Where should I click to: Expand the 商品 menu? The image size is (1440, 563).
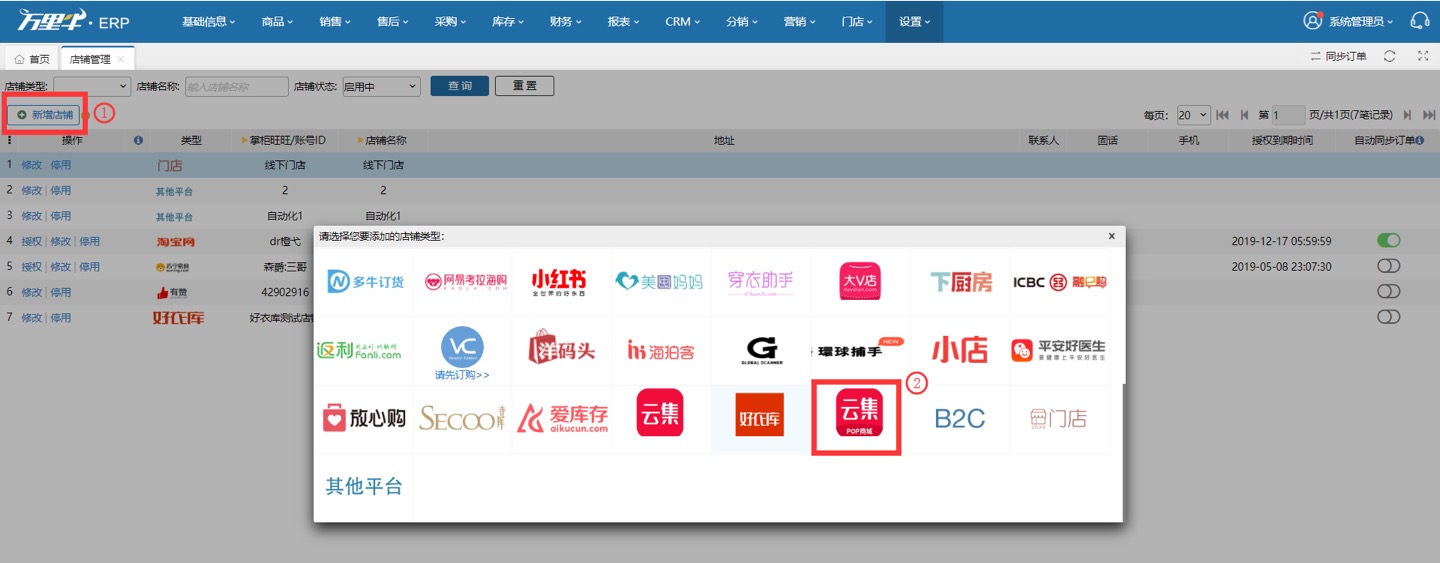pos(277,21)
